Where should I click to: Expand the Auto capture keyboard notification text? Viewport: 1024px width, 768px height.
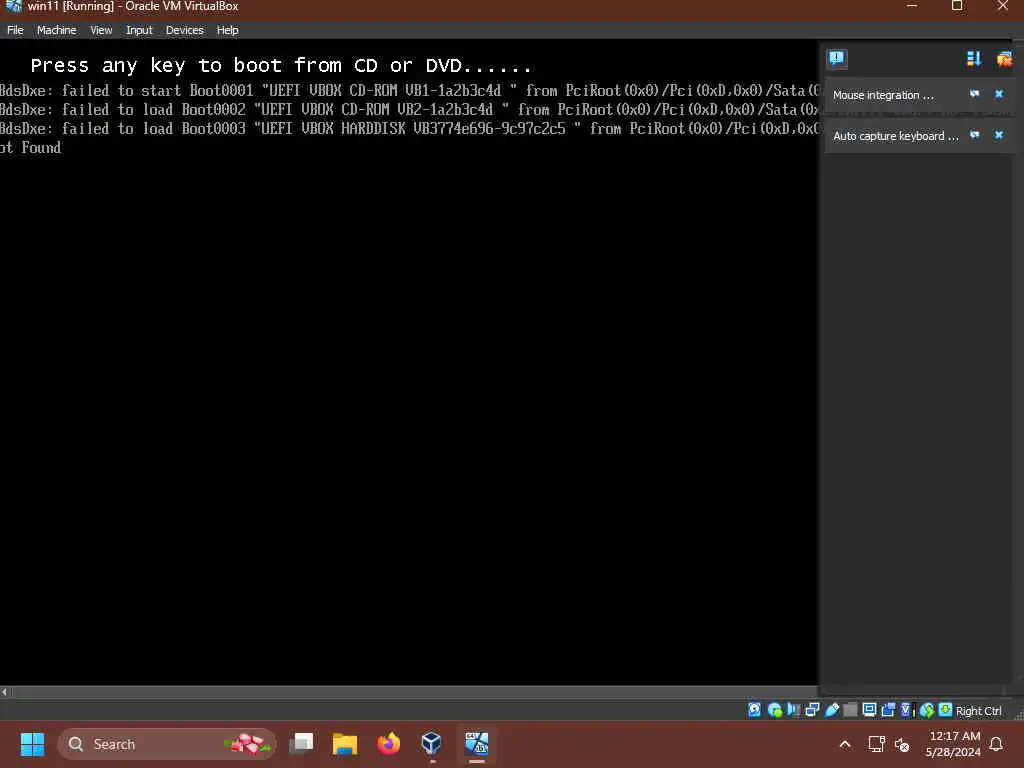tap(895, 136)
